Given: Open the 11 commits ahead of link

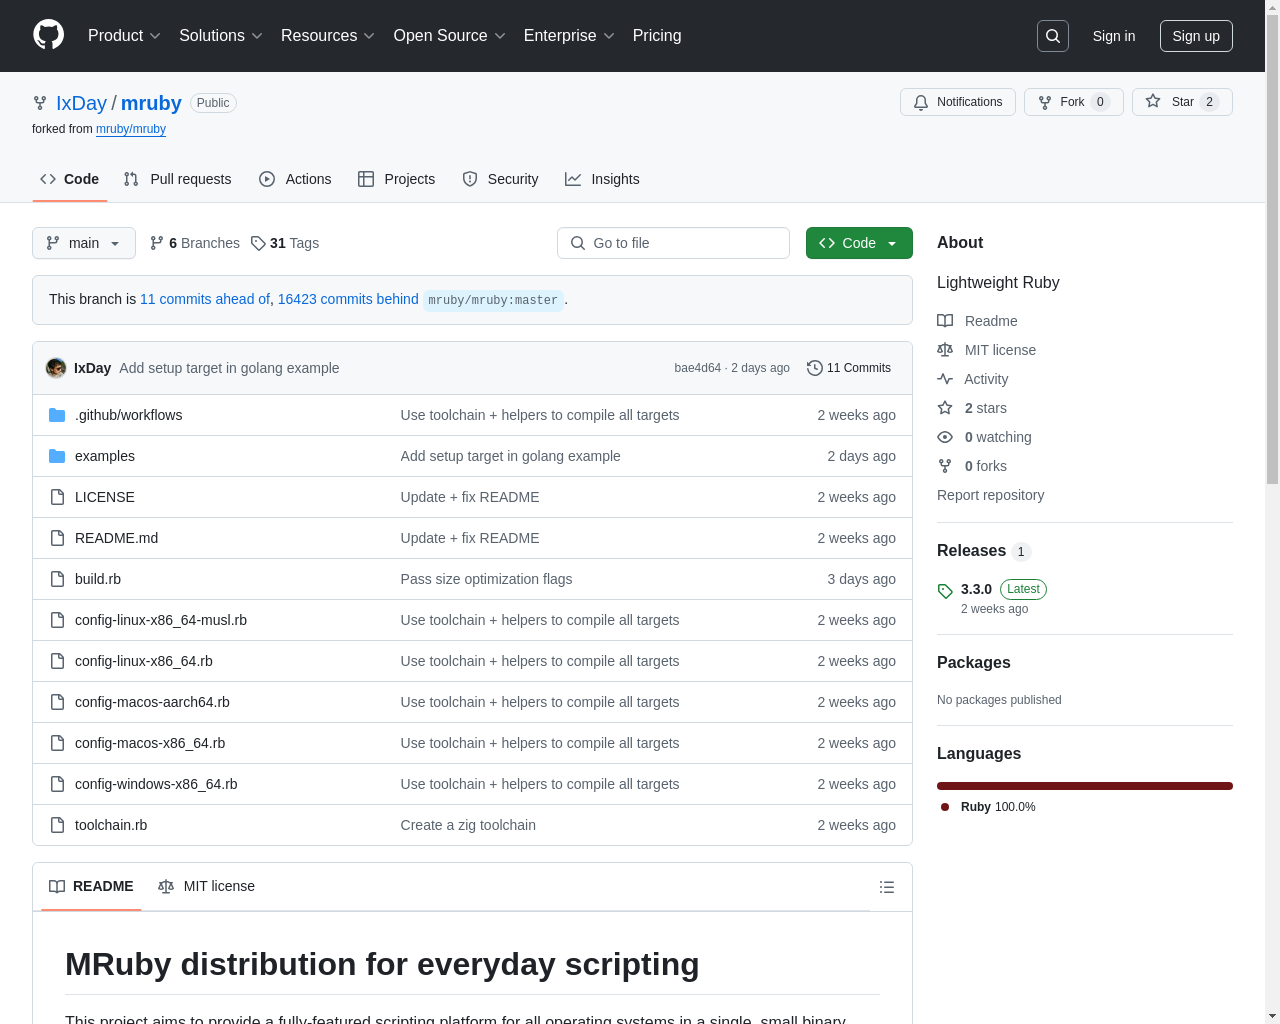Looking at the screenshot, I should click(x=205, y=299).
